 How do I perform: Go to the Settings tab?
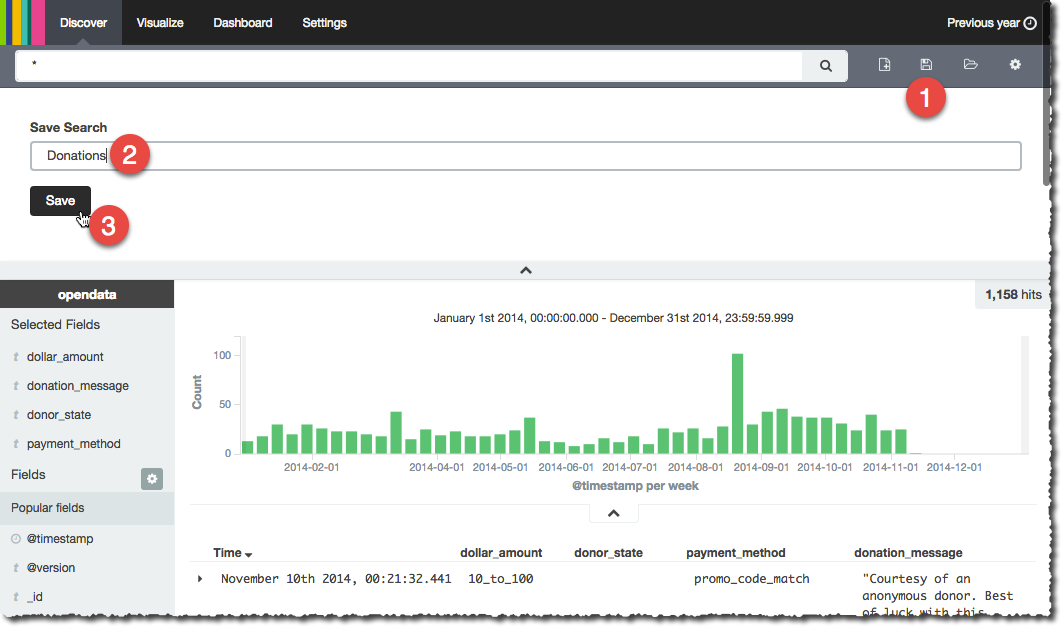pos(324,23)
